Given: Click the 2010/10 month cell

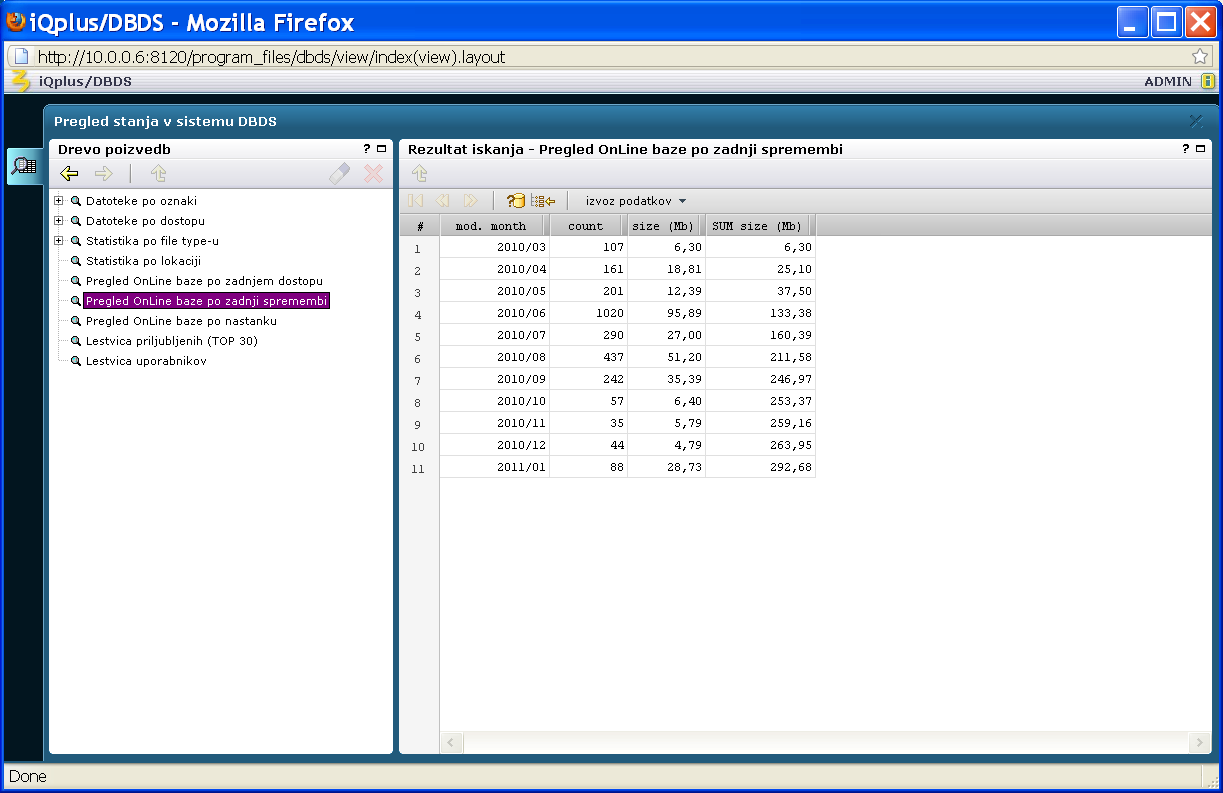Looking at the screenshot, I should 494,401.
